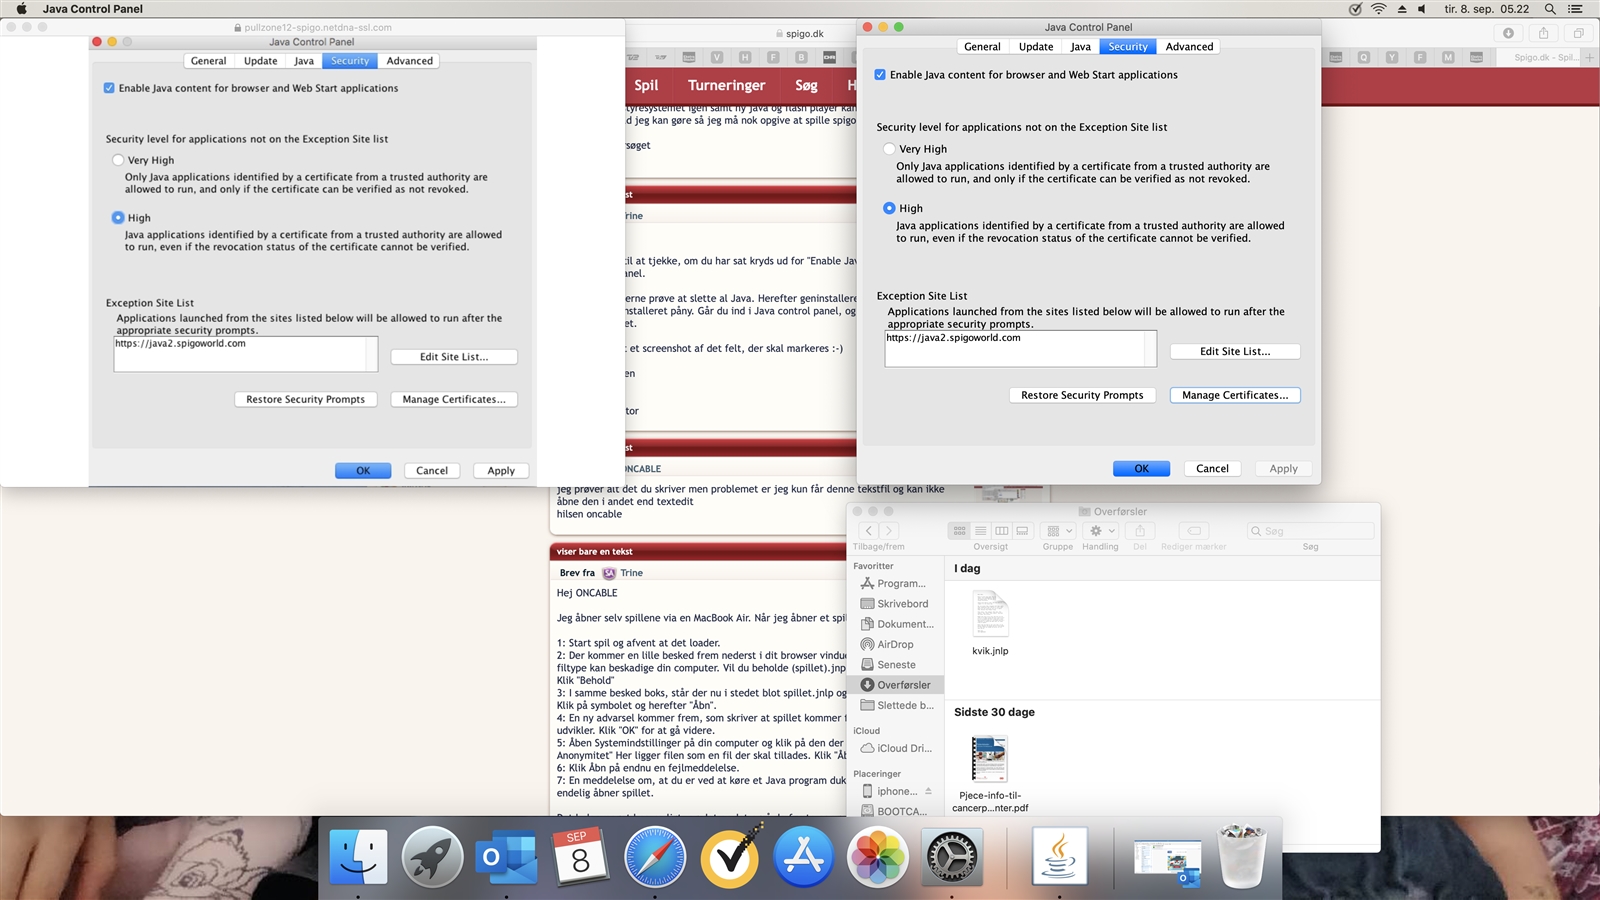Click the Finder Søg search field

click(x=1310, y=531)
